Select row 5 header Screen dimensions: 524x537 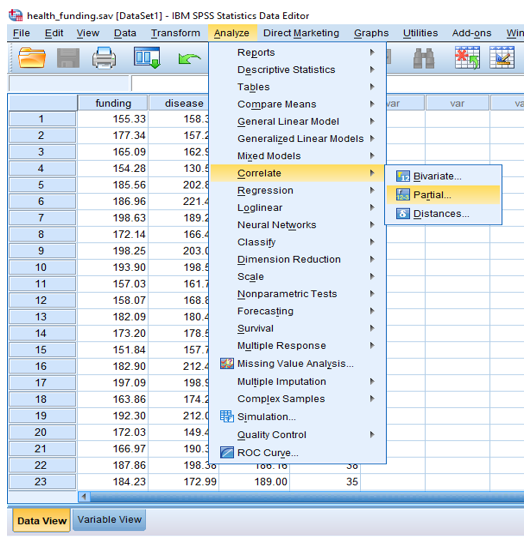42,185
